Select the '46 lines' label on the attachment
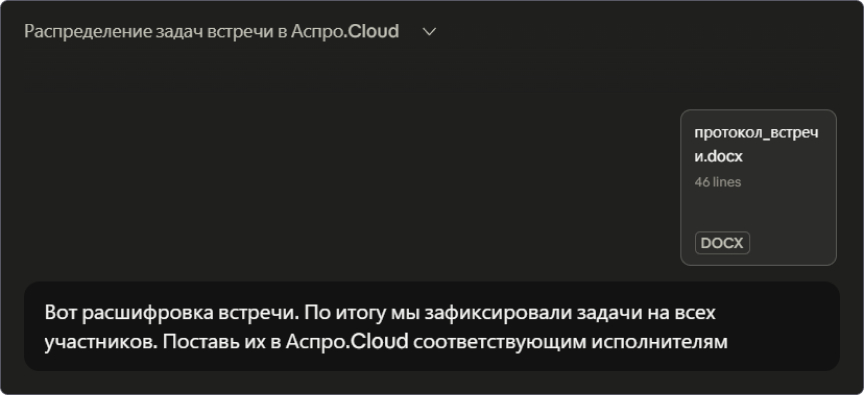Viewport: 864px width, 395px height. (717, 182)
